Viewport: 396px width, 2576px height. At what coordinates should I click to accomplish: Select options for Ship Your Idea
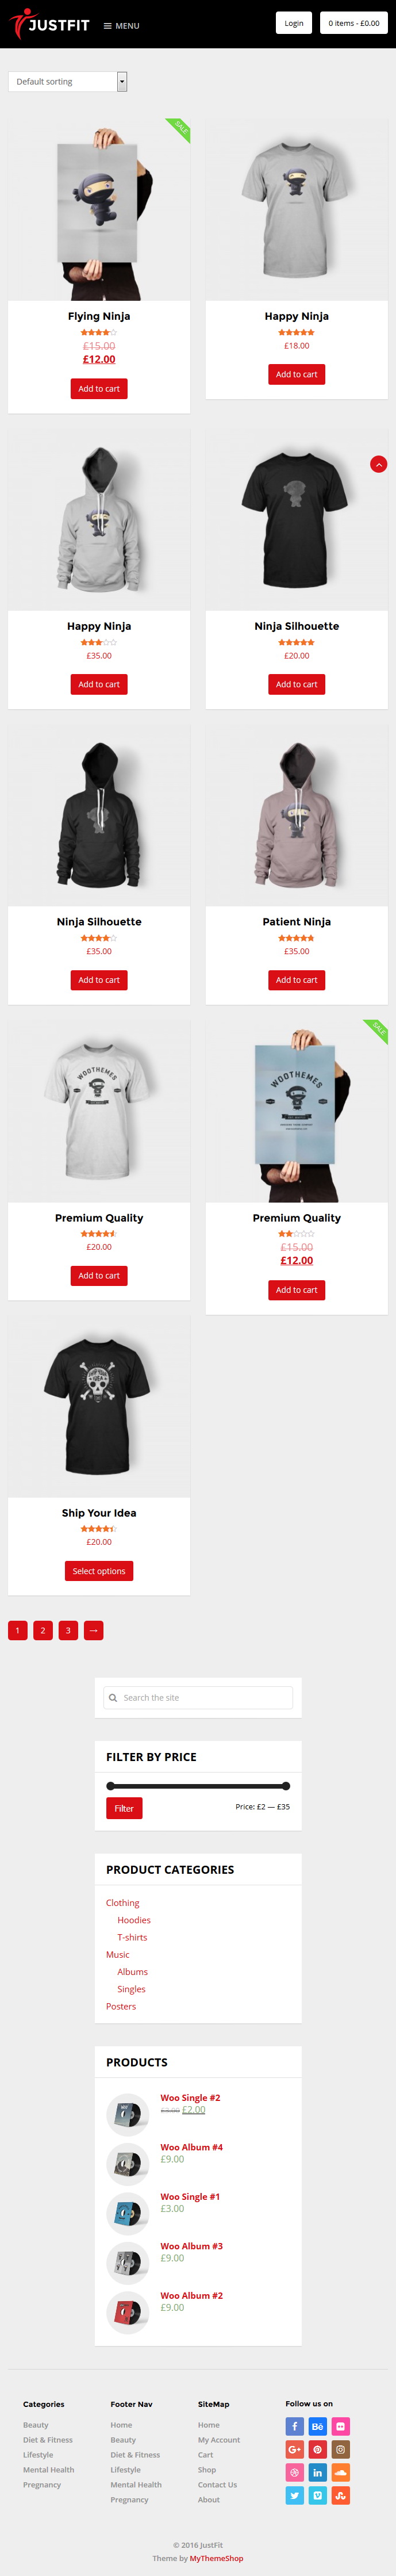99,1571
